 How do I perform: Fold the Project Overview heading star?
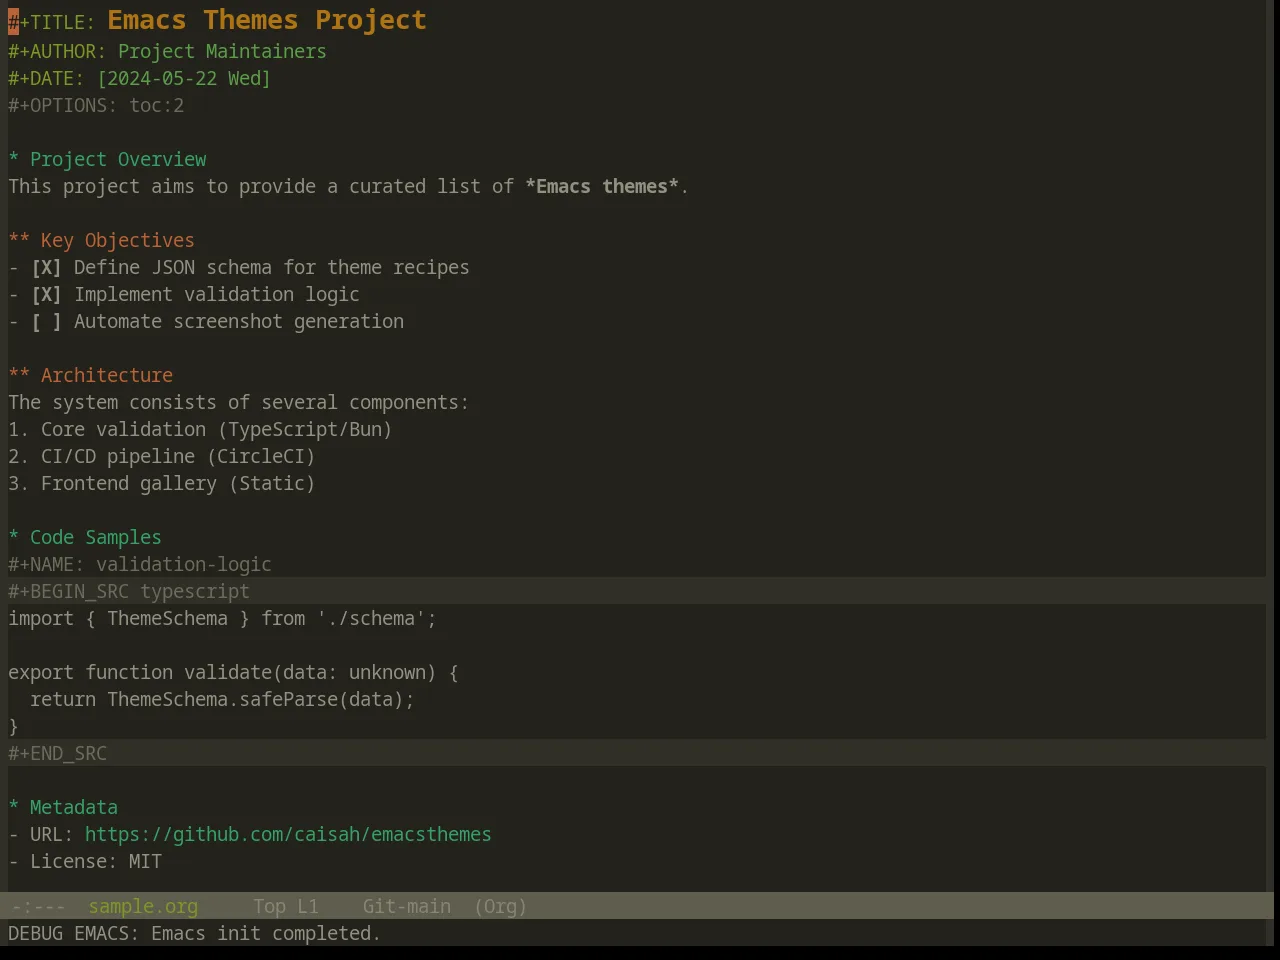[14, 160]
